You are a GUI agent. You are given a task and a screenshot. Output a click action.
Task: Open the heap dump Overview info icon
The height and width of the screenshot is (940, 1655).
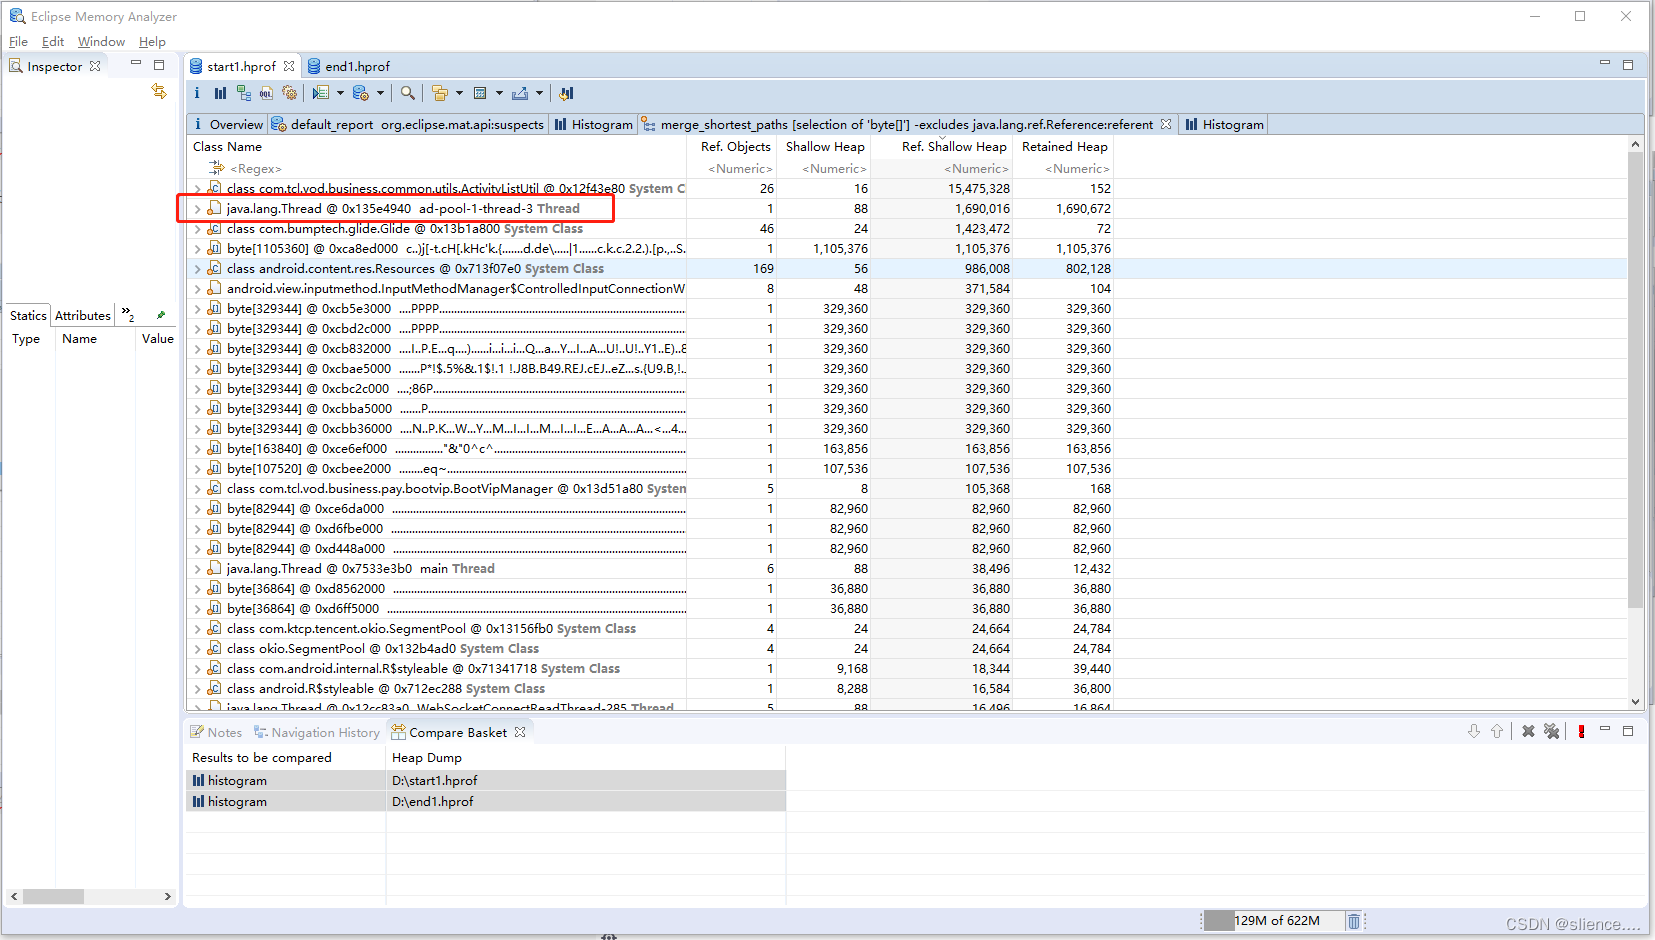(x=197, y=93)
